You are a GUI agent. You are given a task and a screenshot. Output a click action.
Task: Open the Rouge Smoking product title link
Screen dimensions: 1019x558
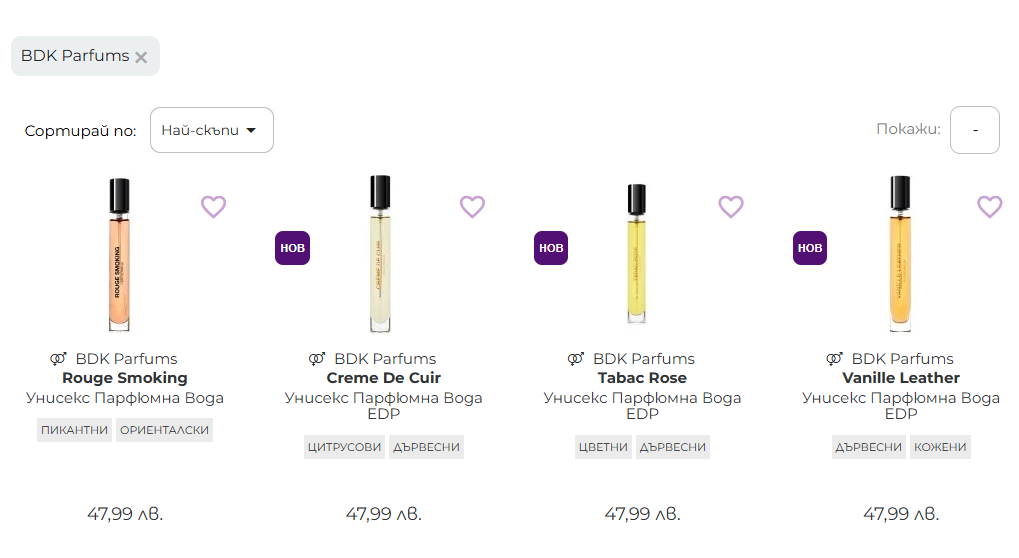125,378
